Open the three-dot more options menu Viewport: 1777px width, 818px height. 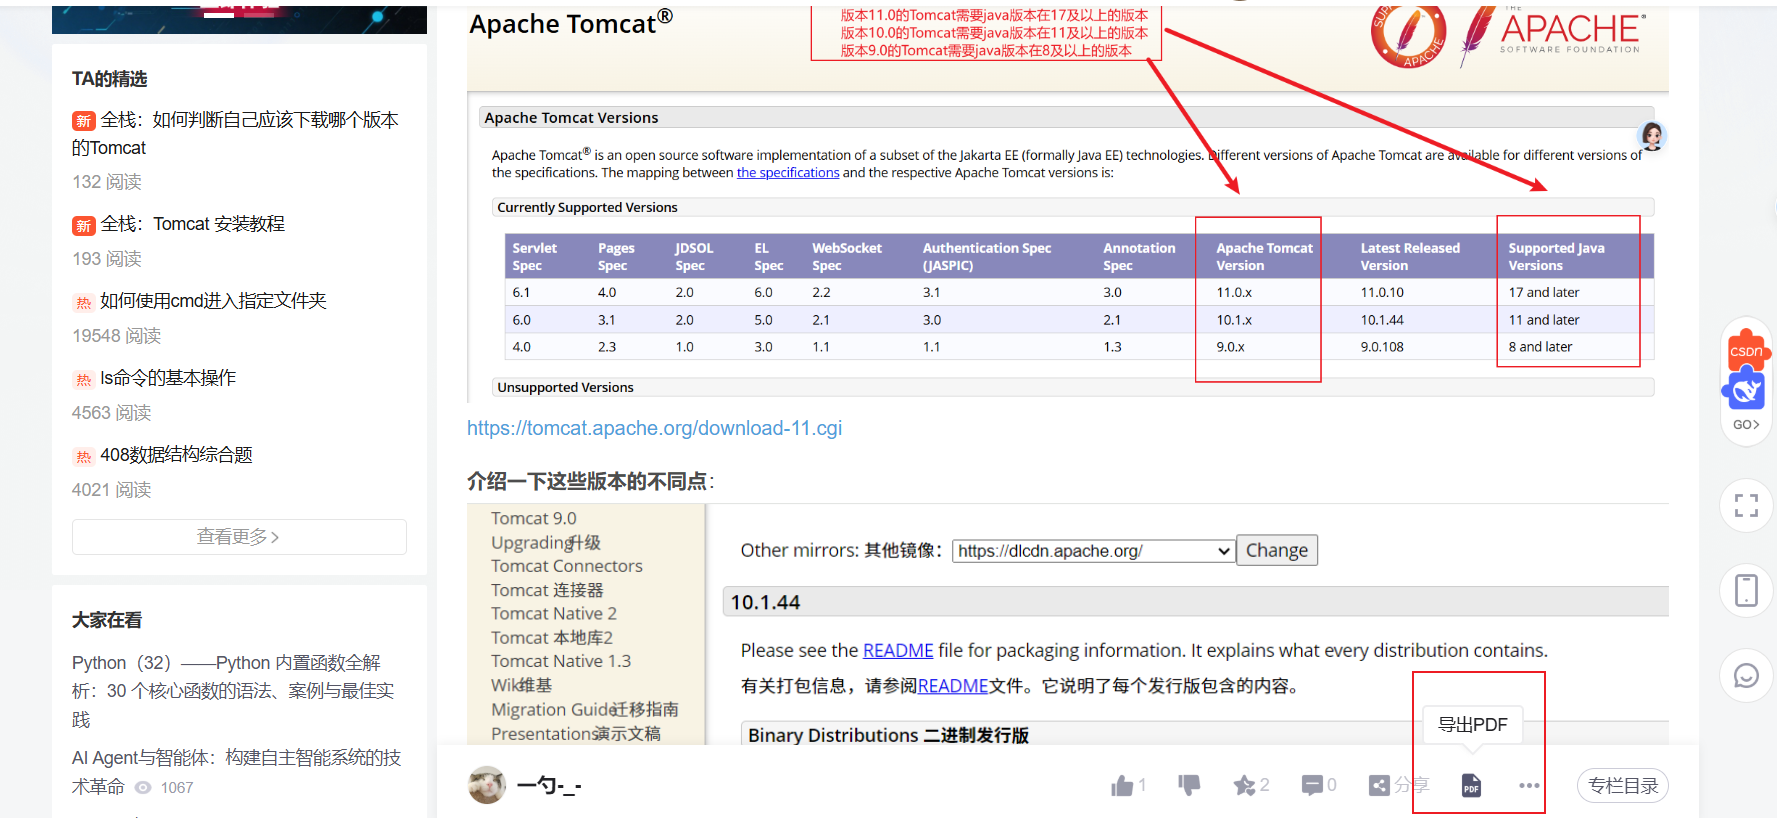1529,786
